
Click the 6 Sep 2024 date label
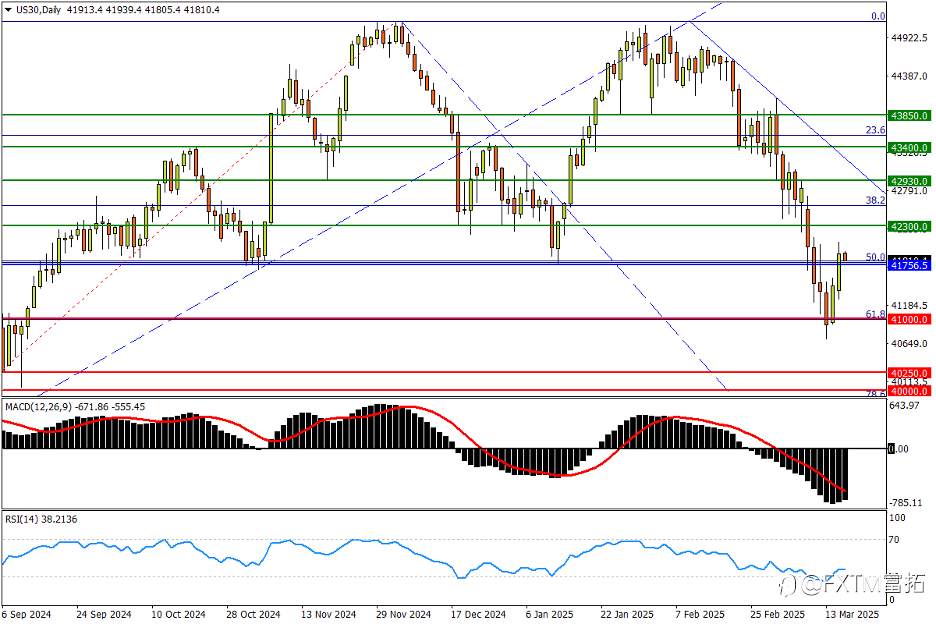pos(26,614)
